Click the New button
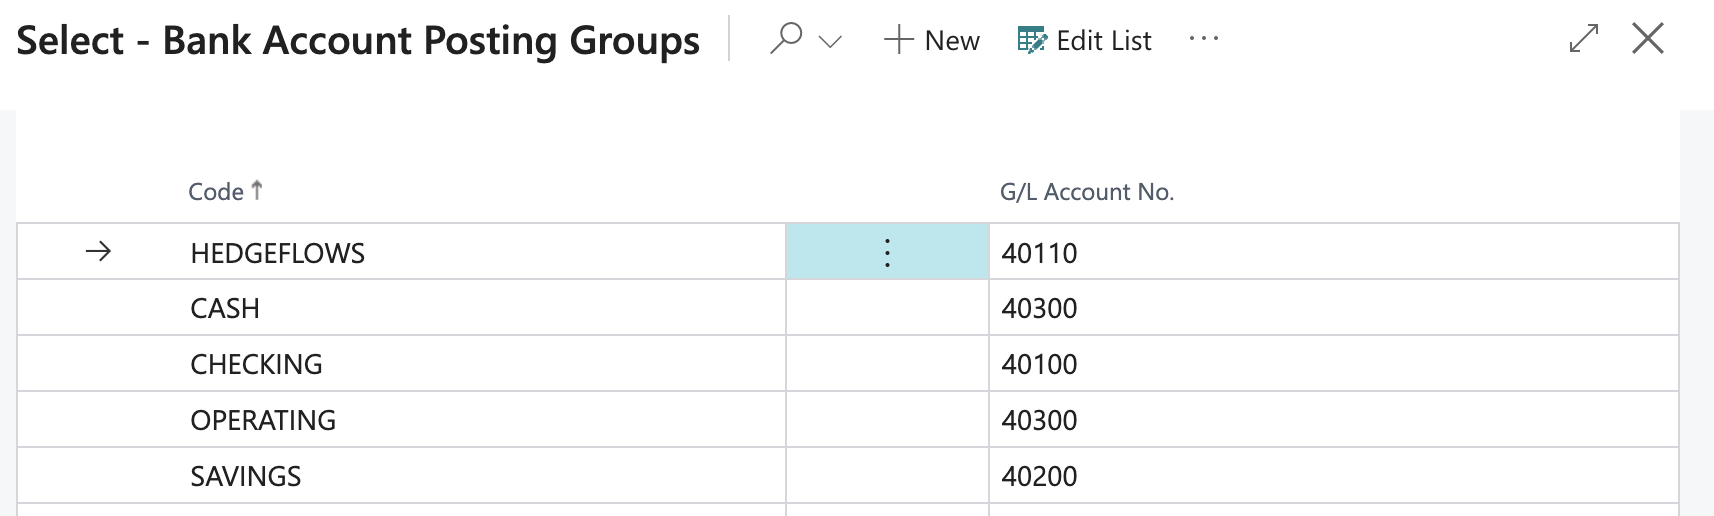 tap(932, 41)
